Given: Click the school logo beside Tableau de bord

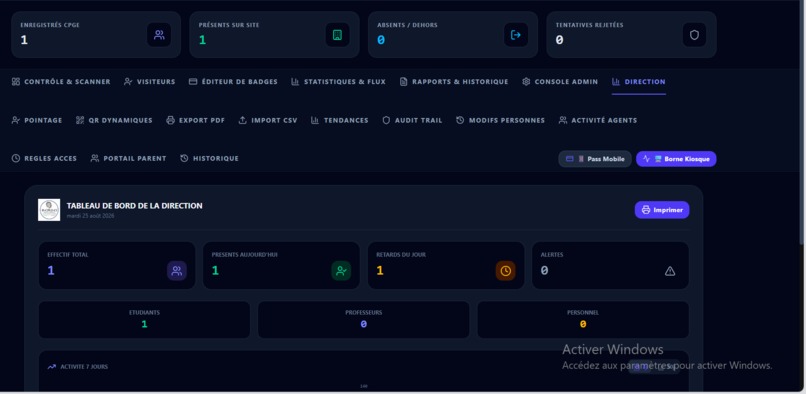Looking at the screenshot, I should (49, 210).
